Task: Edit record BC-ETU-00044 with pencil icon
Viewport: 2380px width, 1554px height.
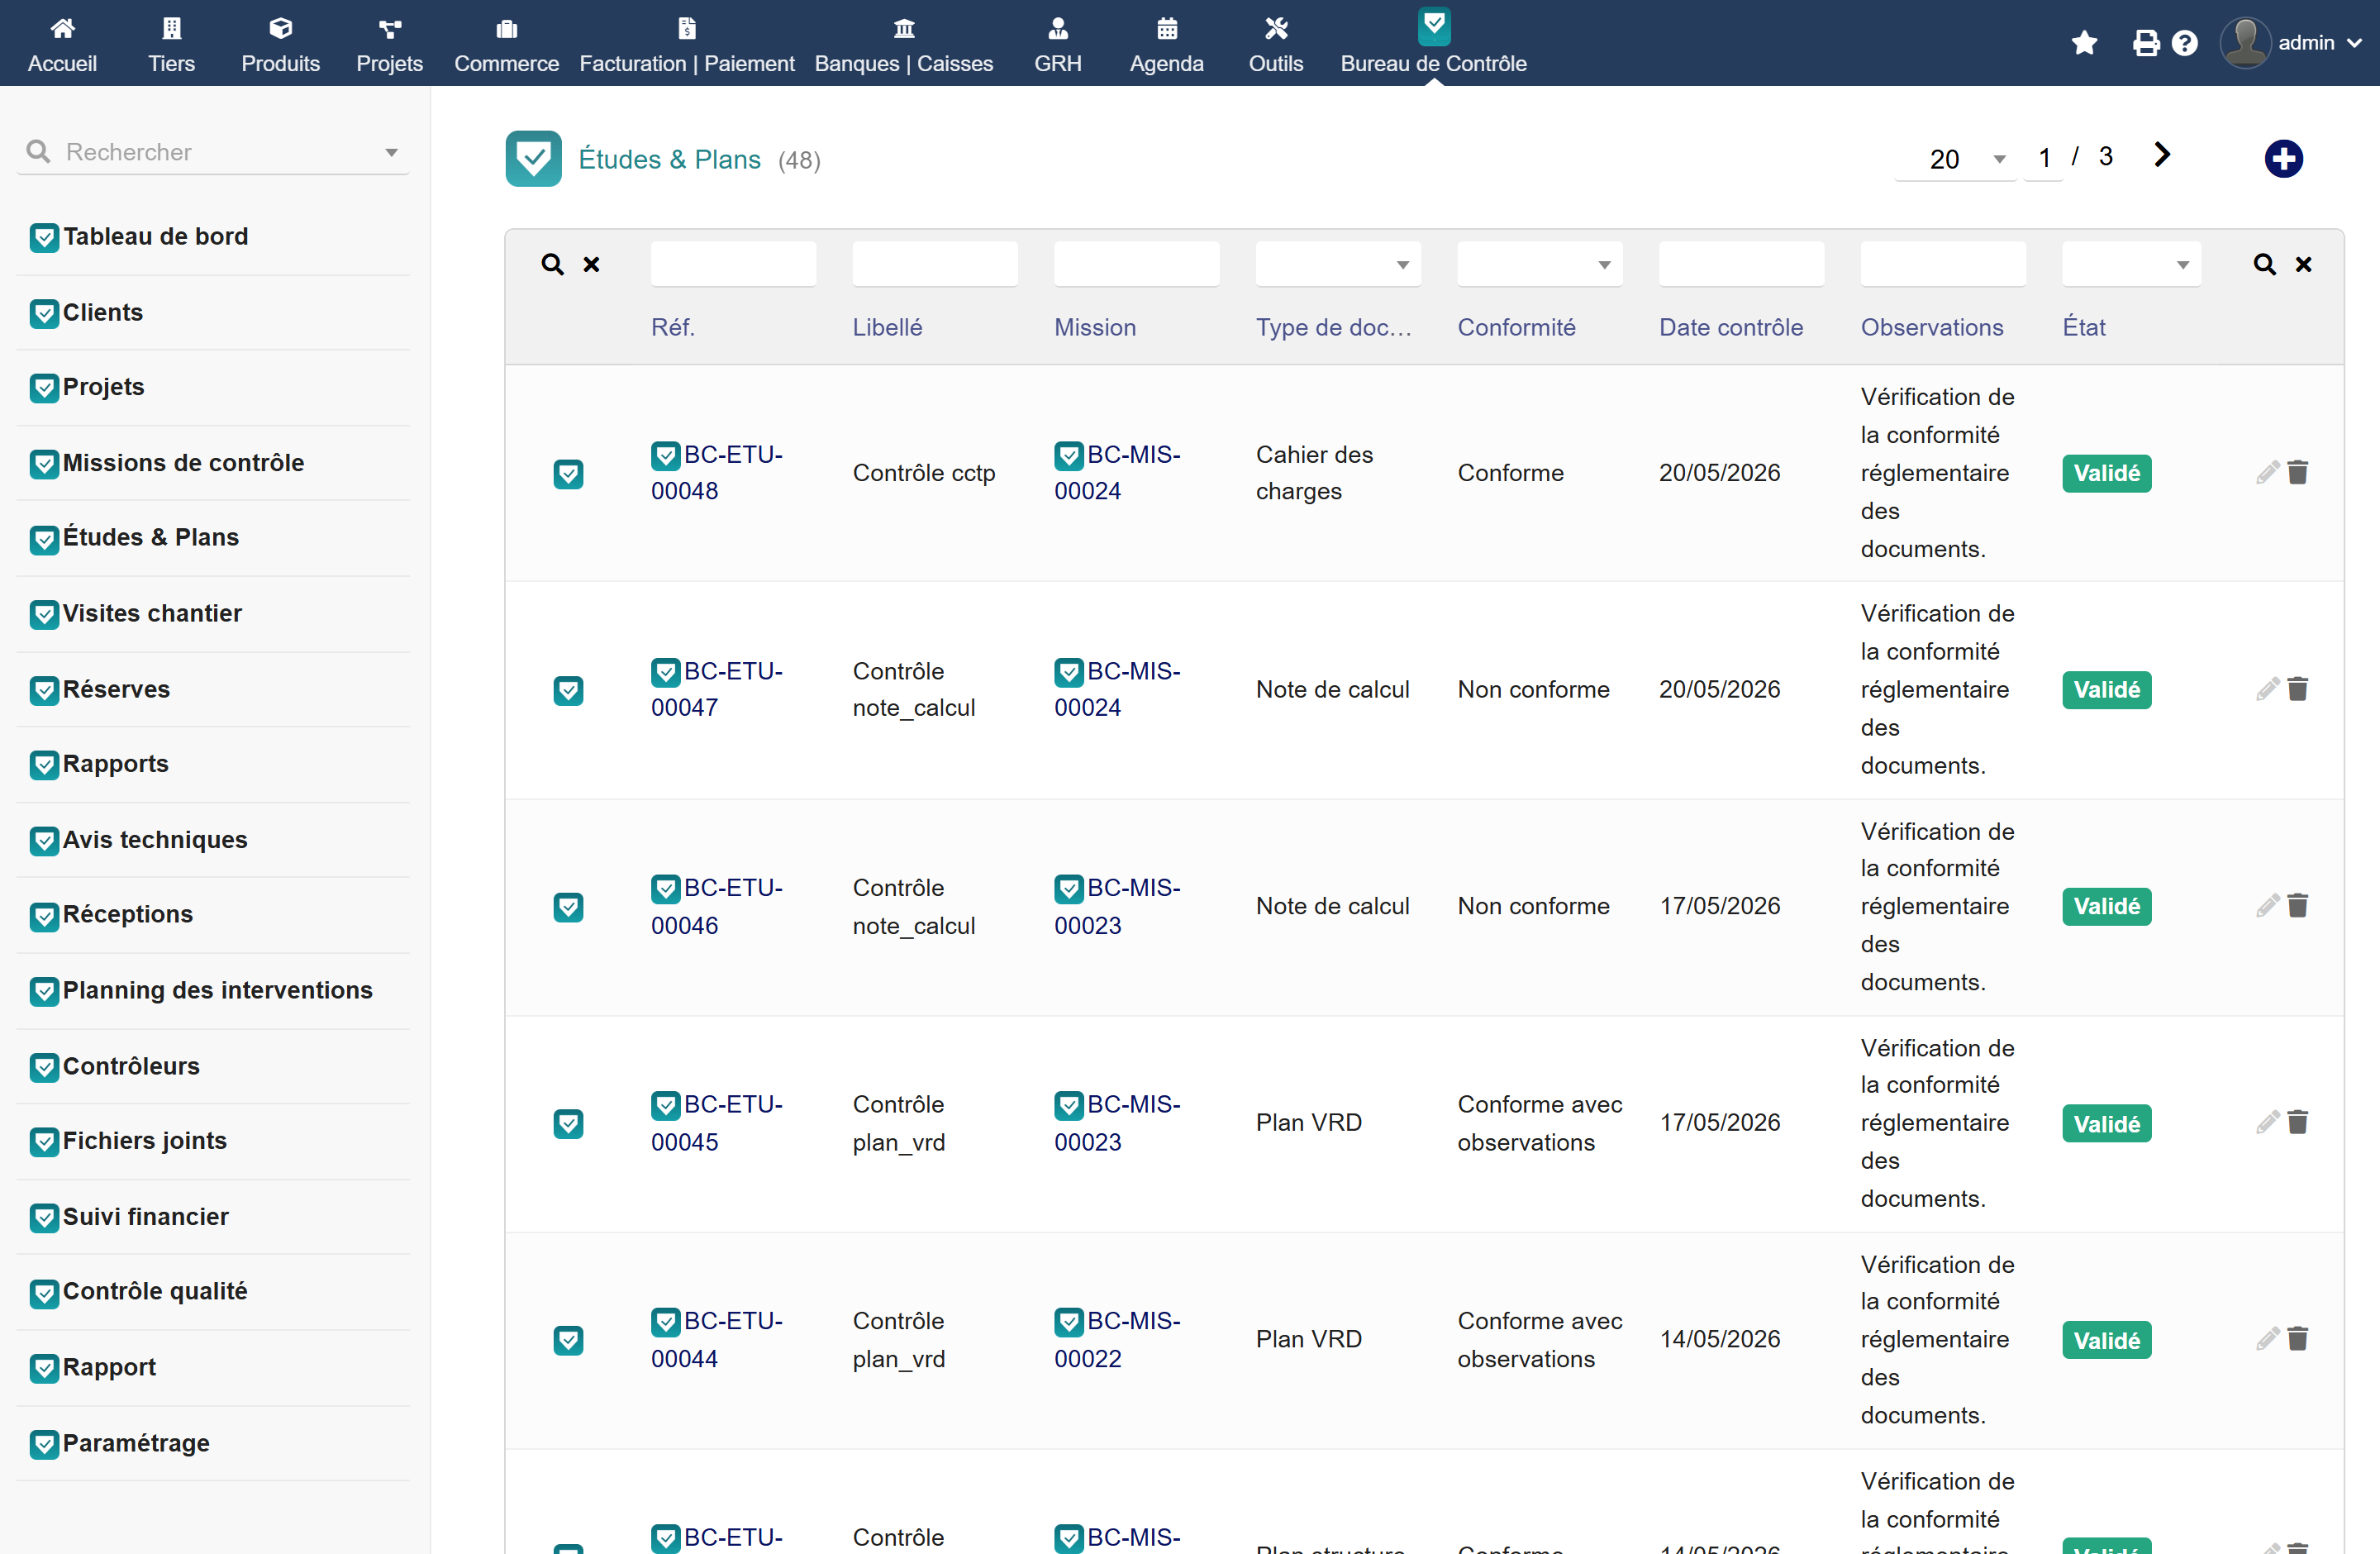Action: 2267,1339
